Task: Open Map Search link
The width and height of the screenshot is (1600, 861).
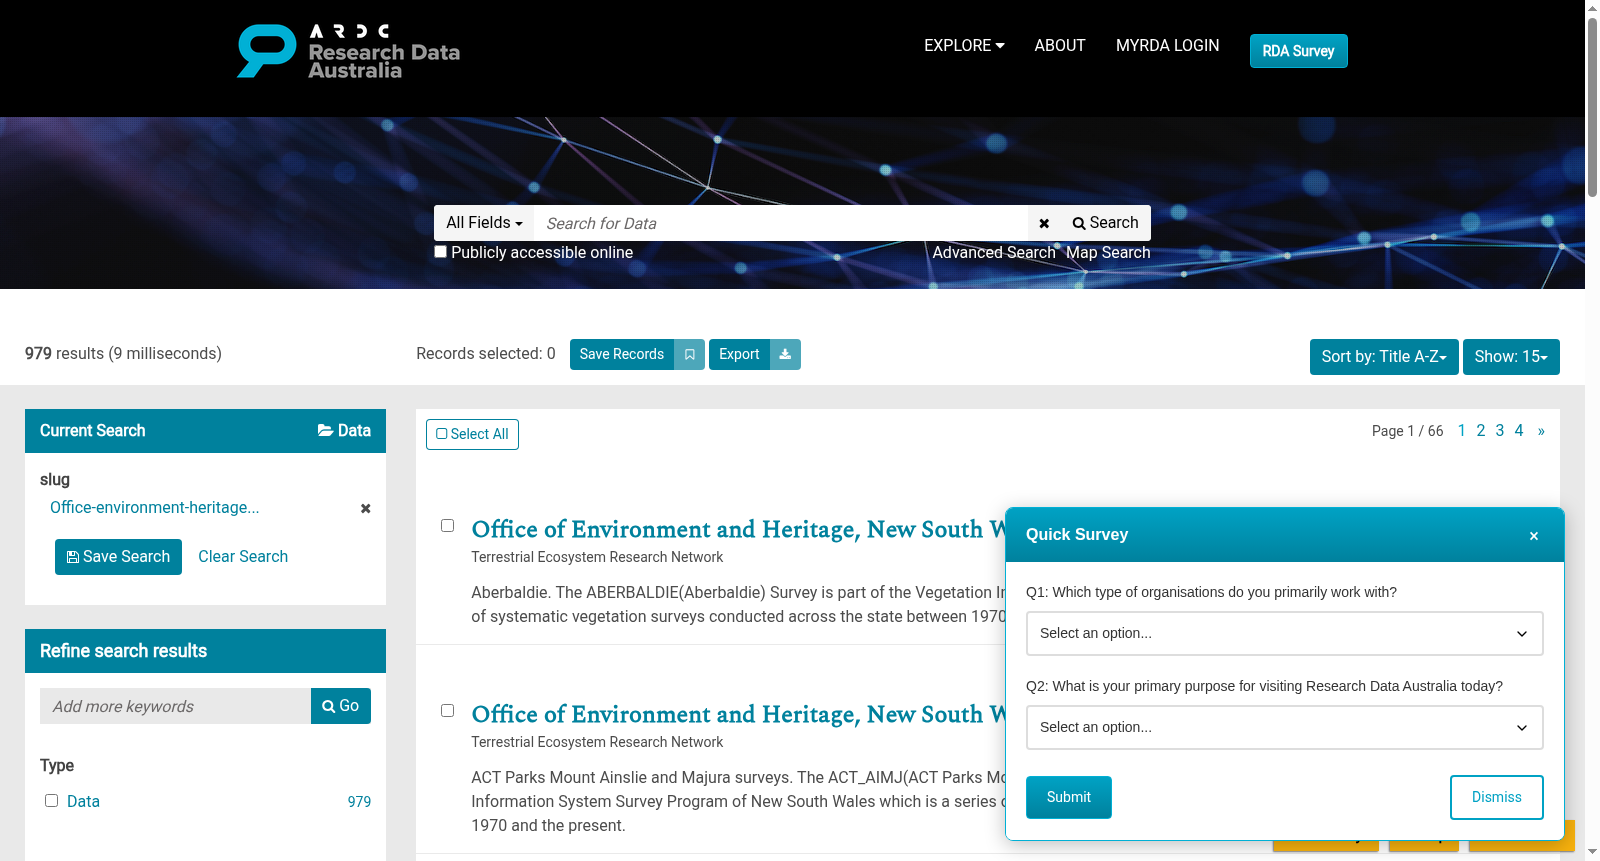Action: point(1108,253)
